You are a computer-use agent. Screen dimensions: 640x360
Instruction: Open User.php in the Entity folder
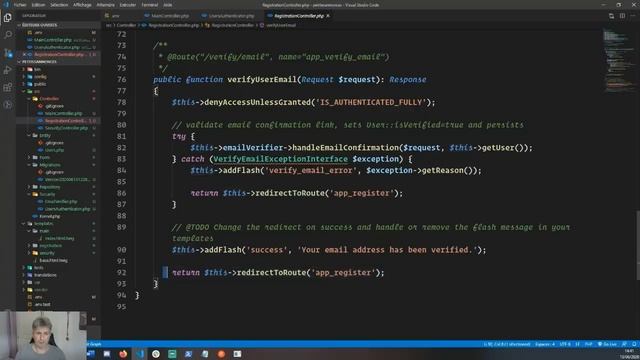tap(54, 150)
